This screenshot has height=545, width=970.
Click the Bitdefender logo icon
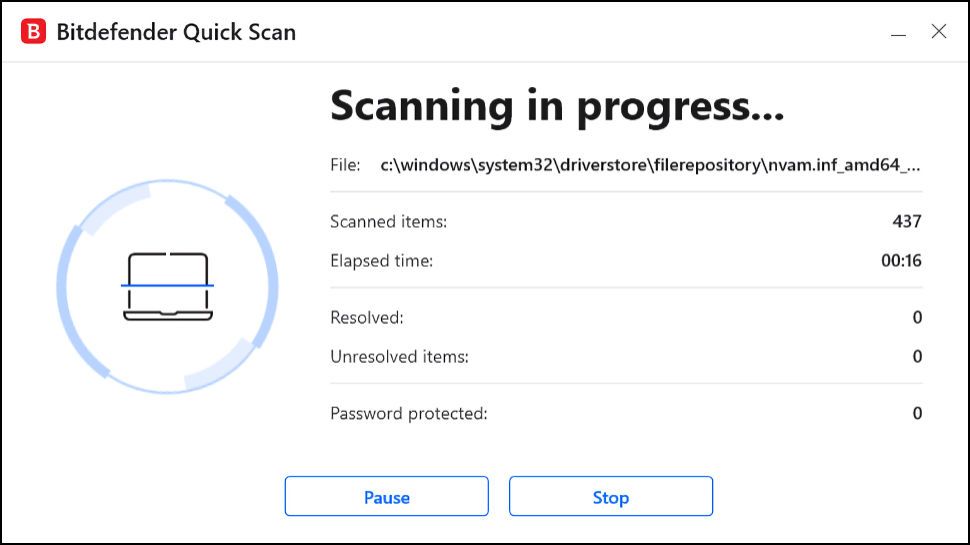(33, 32)
